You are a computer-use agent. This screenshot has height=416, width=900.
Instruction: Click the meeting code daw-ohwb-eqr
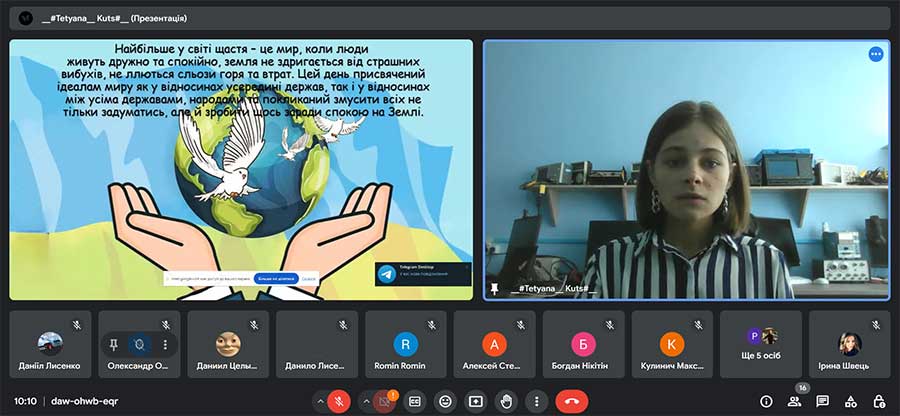pyautogui.click(x=84, y=401)
